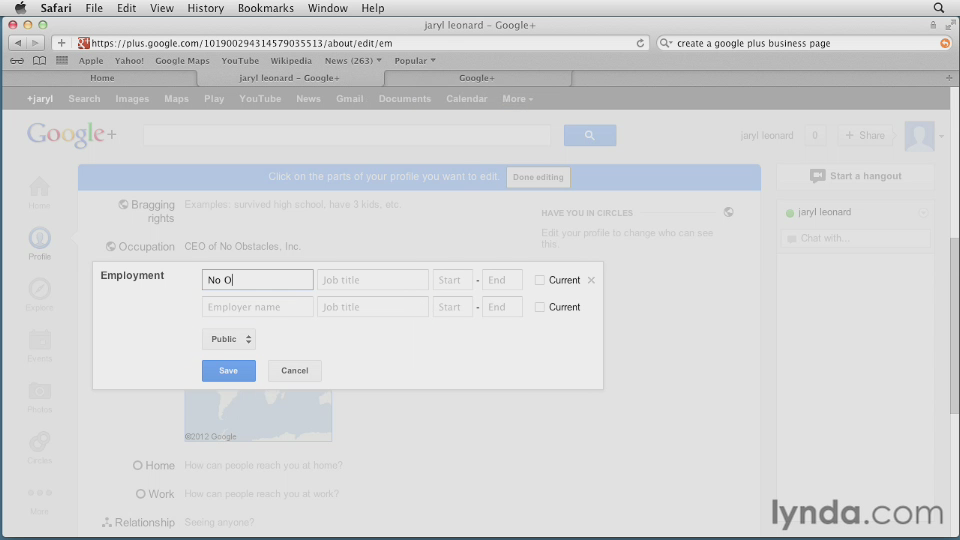
Task: Click the first Job title field
Action: (x=372, y=280)
